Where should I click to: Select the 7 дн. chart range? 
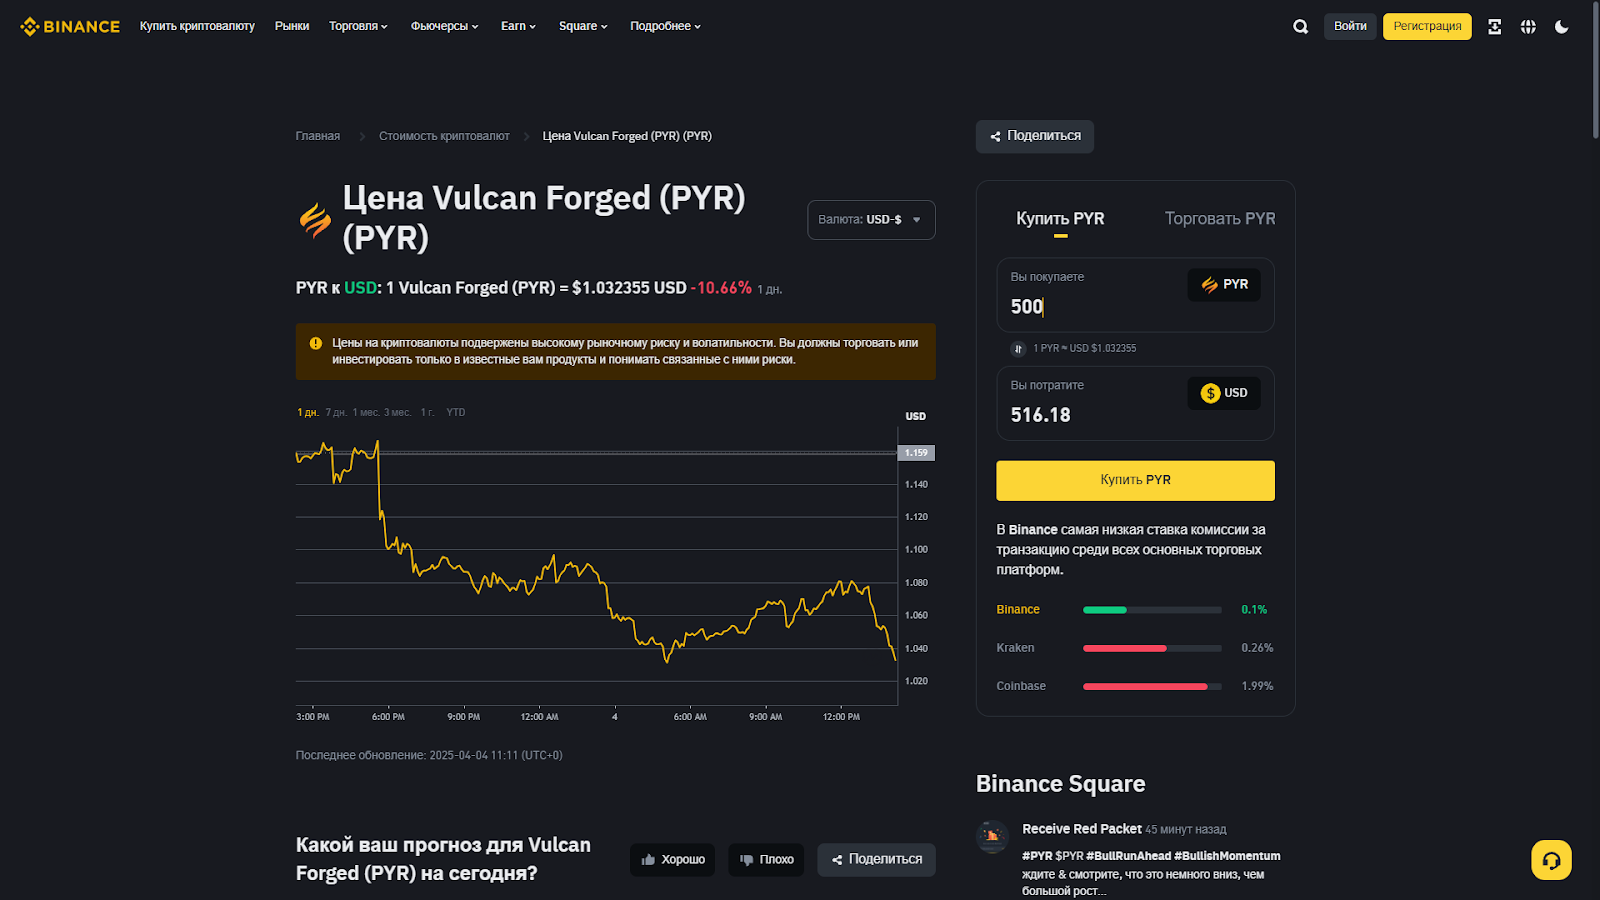pos(335,412)
